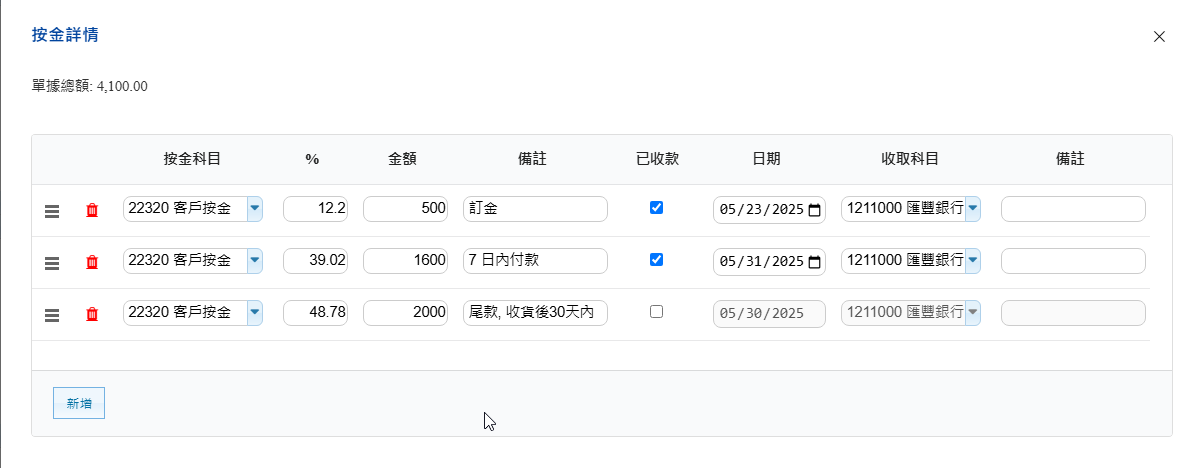Delete the 訂金 deposit row
The height and width of the screenshot is (468, 1191).
pyautogui.click(x=92, y=210)
